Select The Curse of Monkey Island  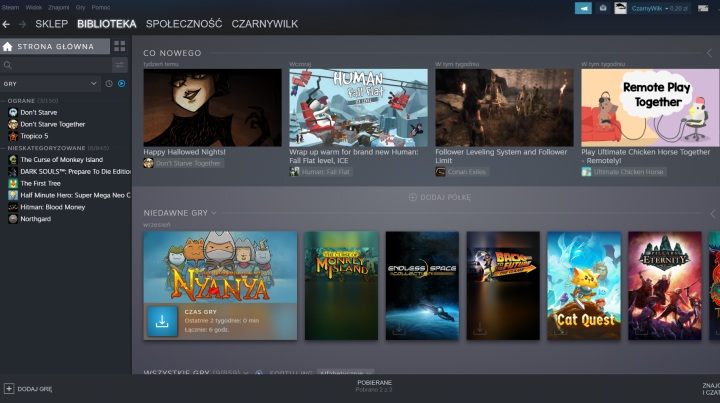(62, 160)
